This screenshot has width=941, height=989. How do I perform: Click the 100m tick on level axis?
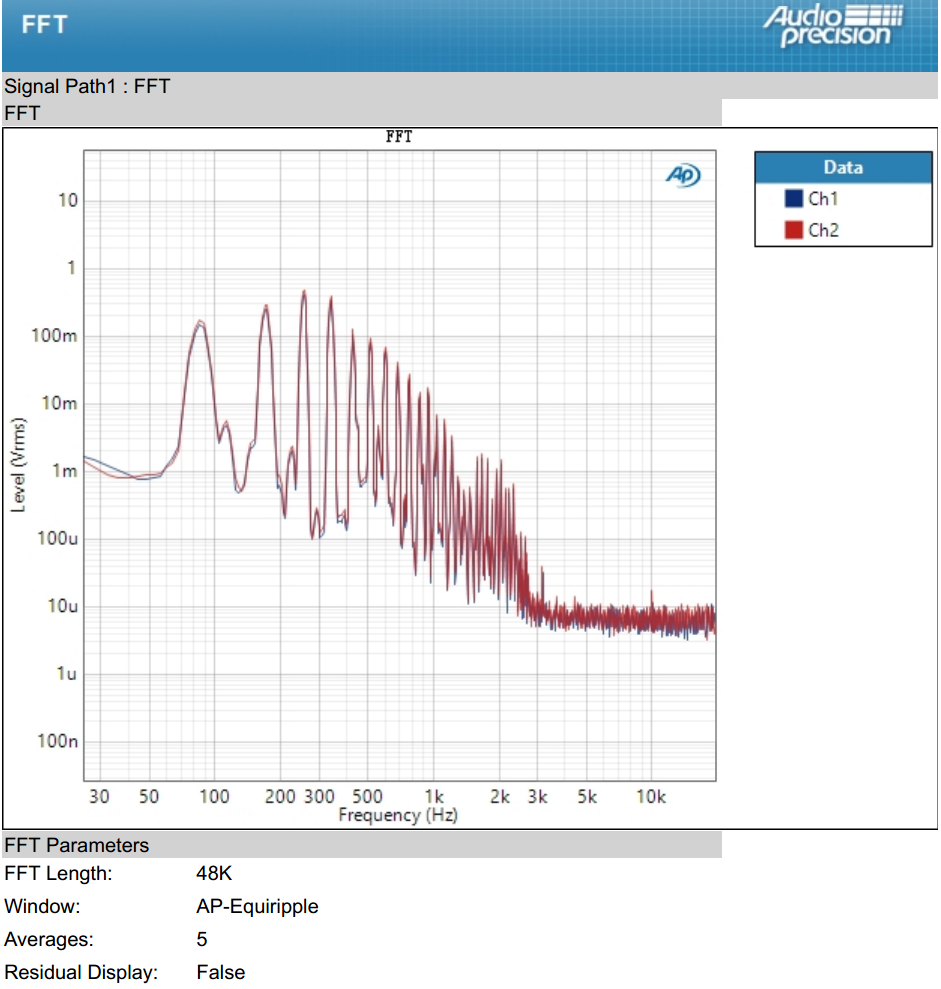pyautogui.click(x=54, y=336)
